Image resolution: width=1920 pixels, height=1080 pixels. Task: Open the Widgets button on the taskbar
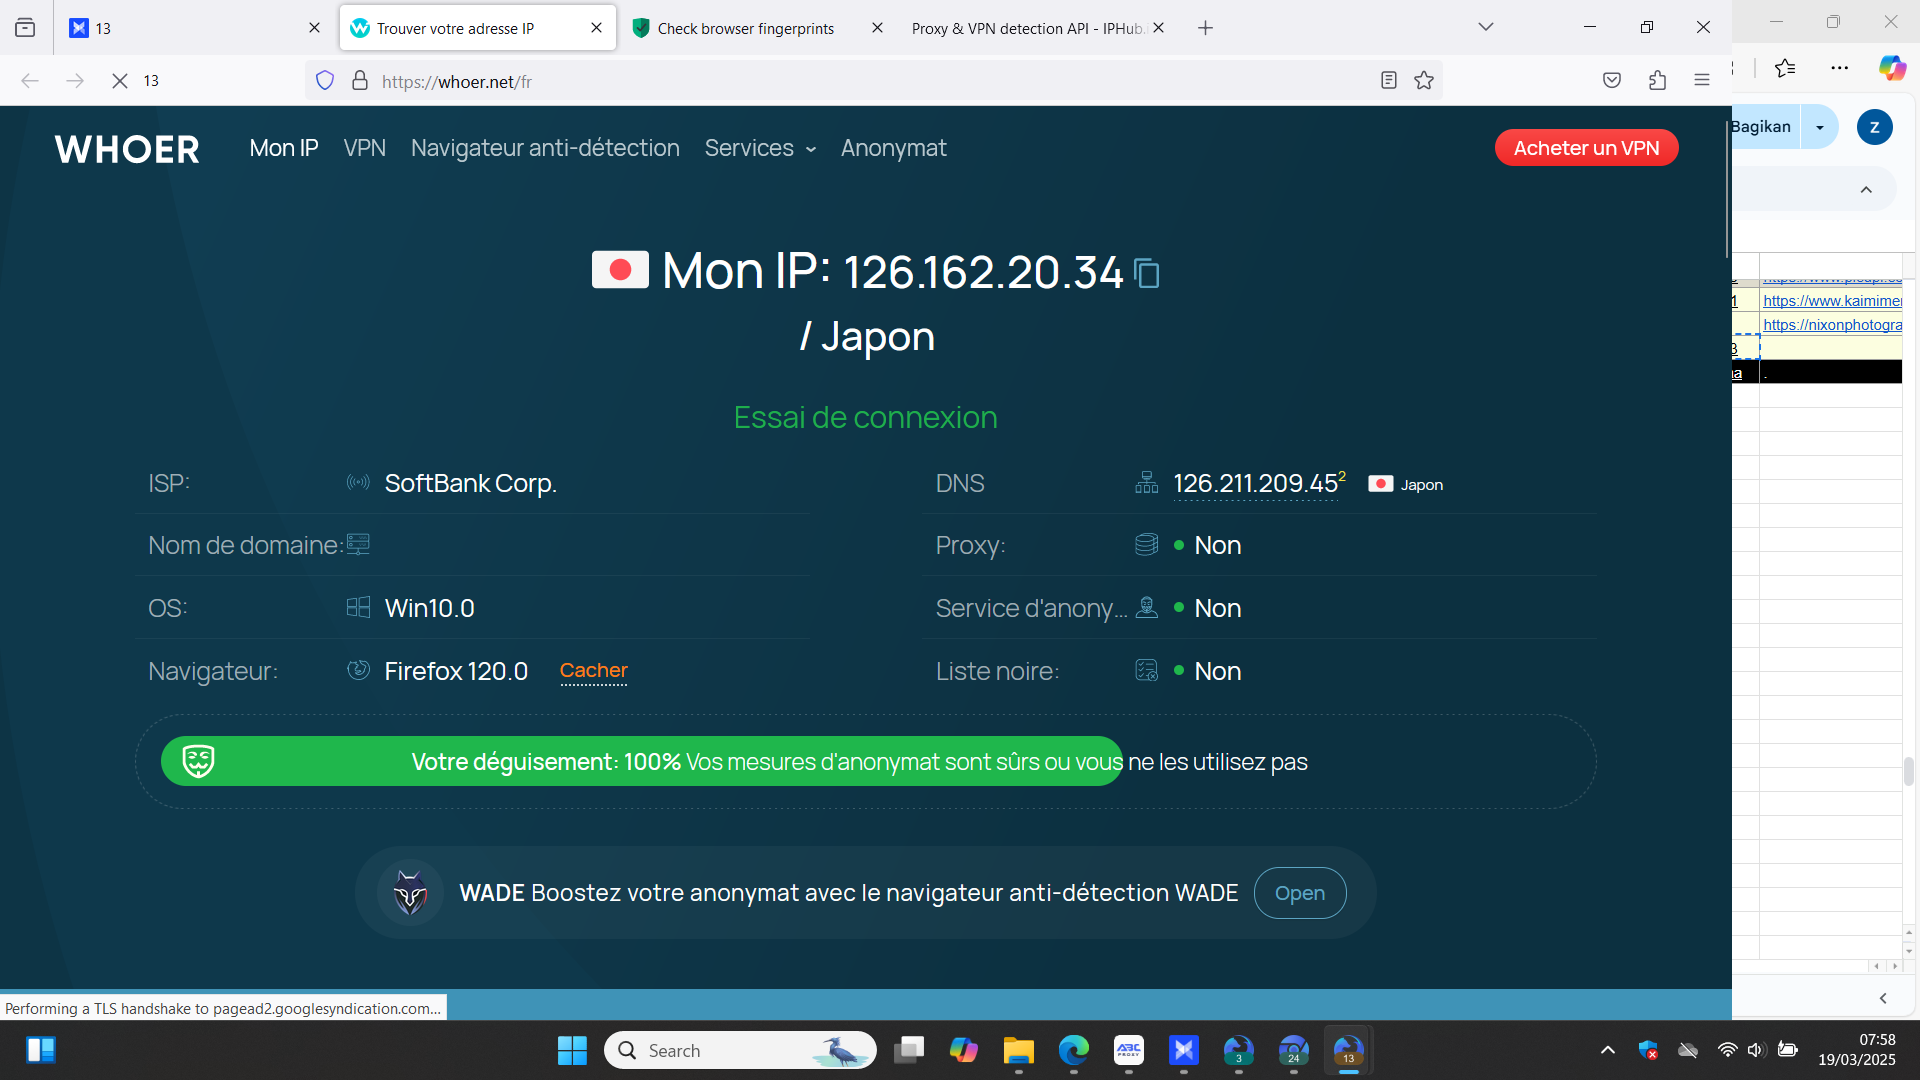click(x=40, y=1050)
